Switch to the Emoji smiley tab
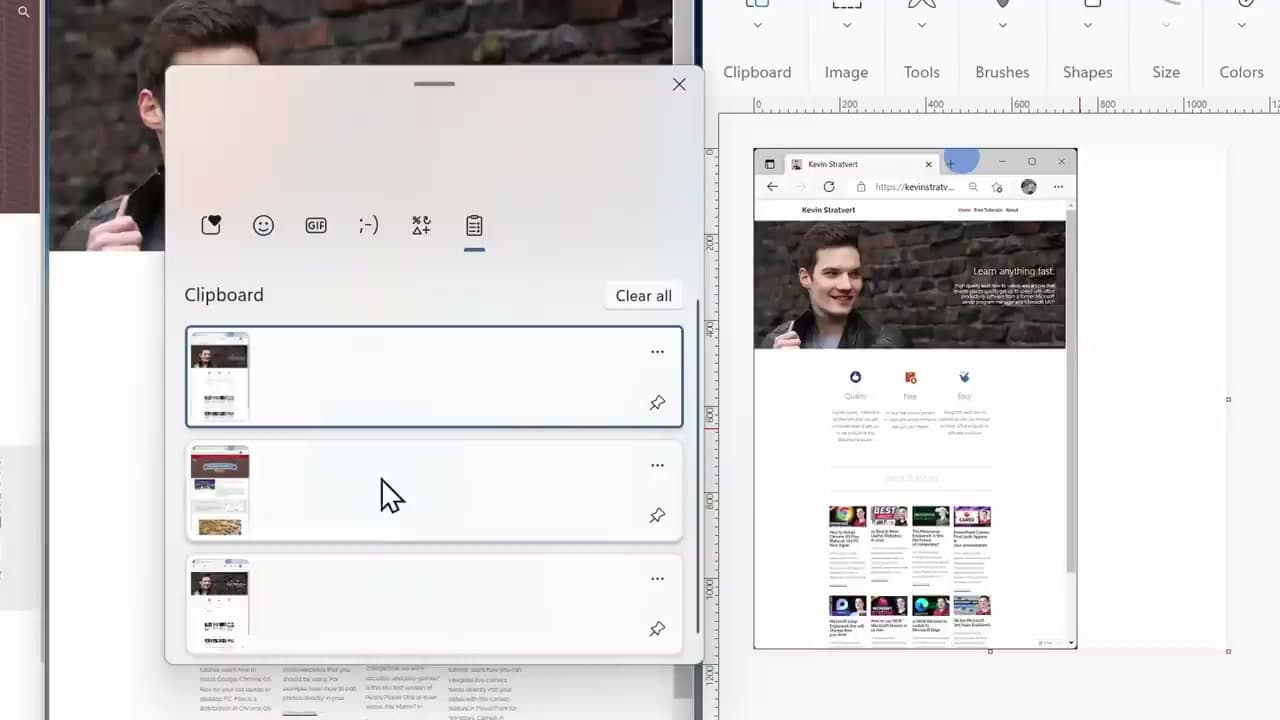1280x720 pixels. [263, 226]
